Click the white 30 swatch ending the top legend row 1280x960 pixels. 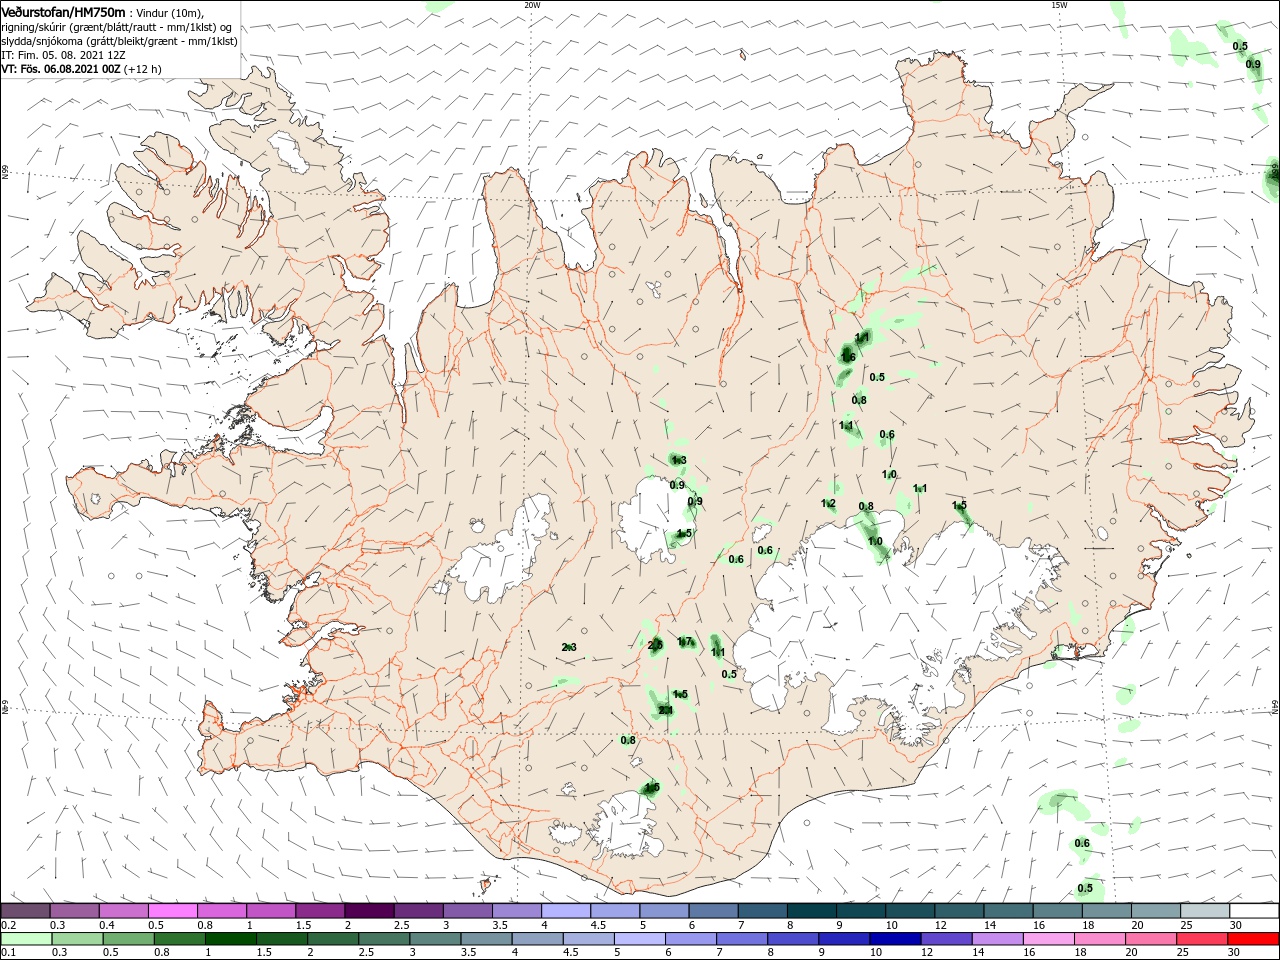point(1254,910)
